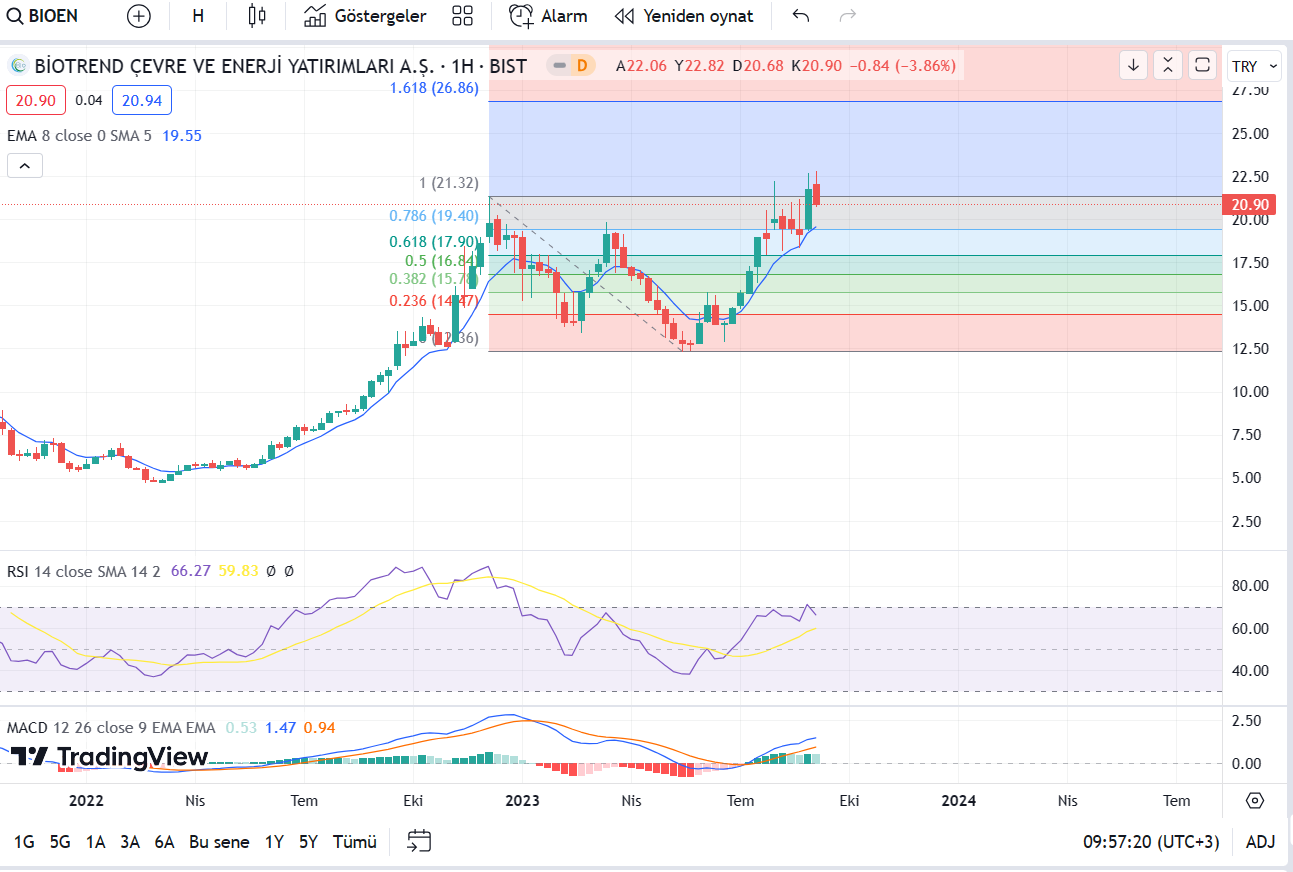Create an Alarm
The image size is (1293, 872).
[x=548, y=16]
